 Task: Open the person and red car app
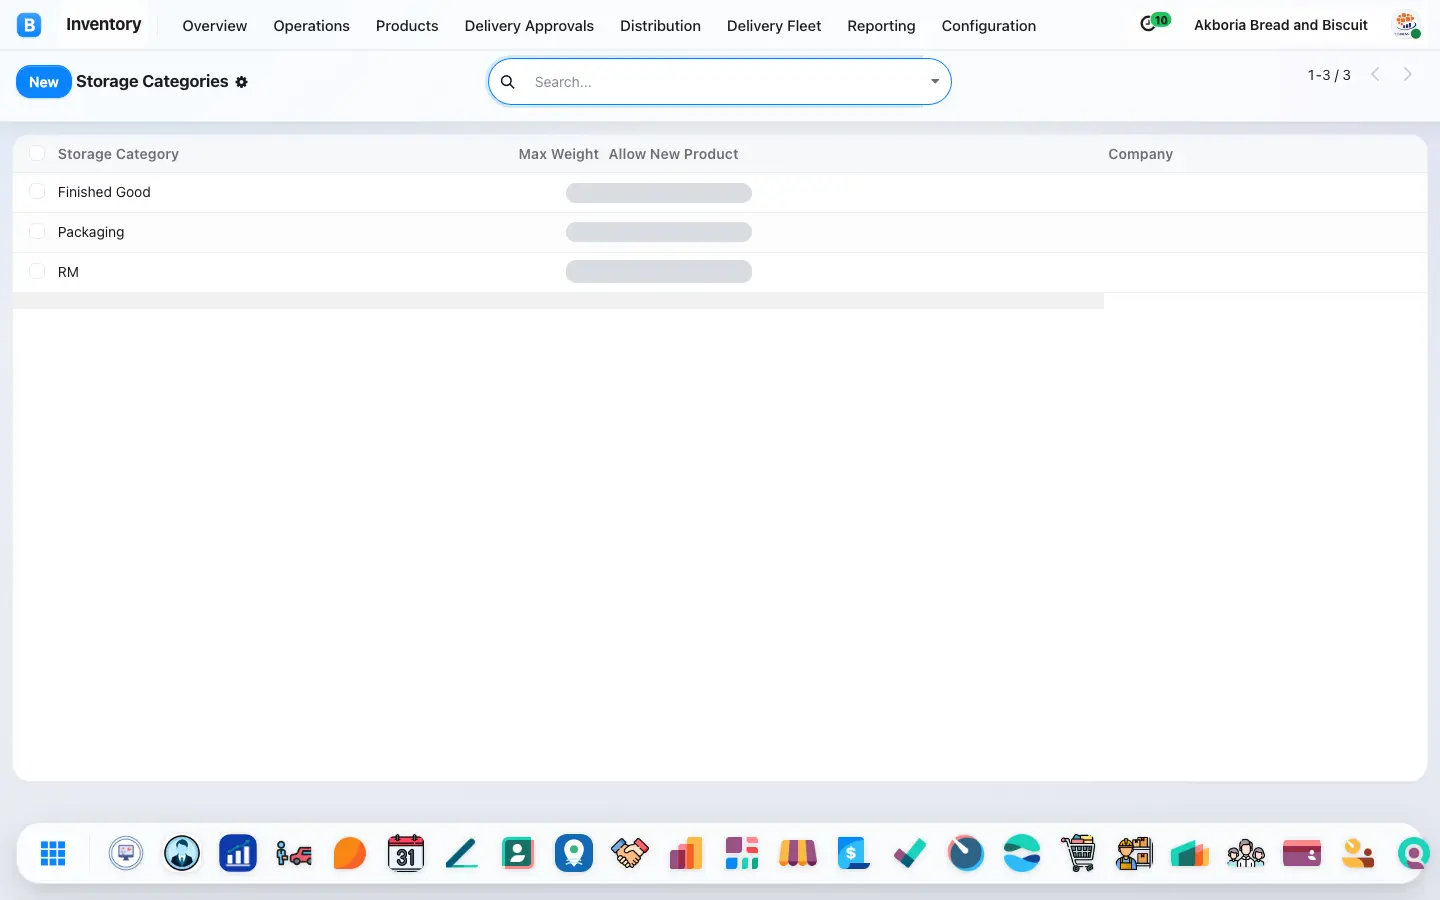(294, 853)
